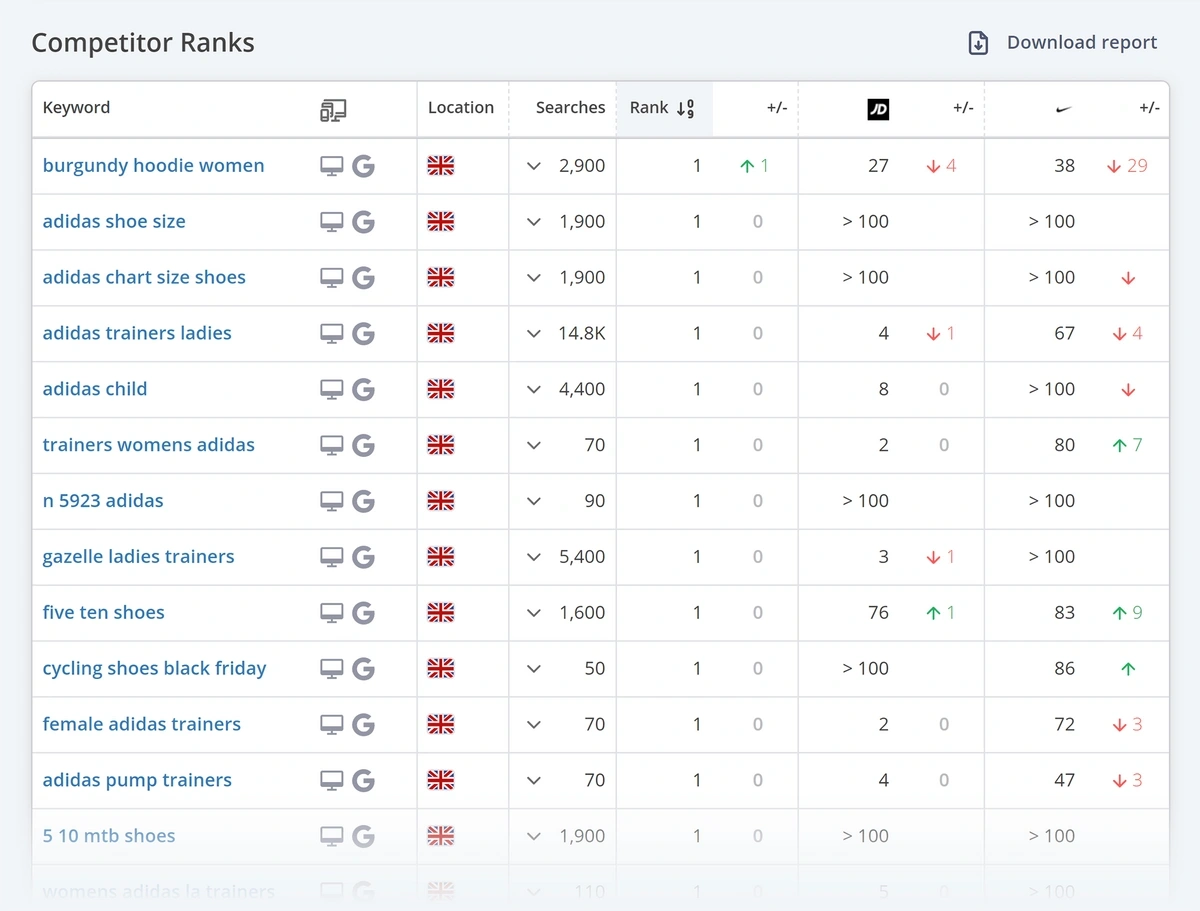Viewport: 1200px width, 911px height.
Task: Click the Competitor Ranks heading
Action: [143, 43]
